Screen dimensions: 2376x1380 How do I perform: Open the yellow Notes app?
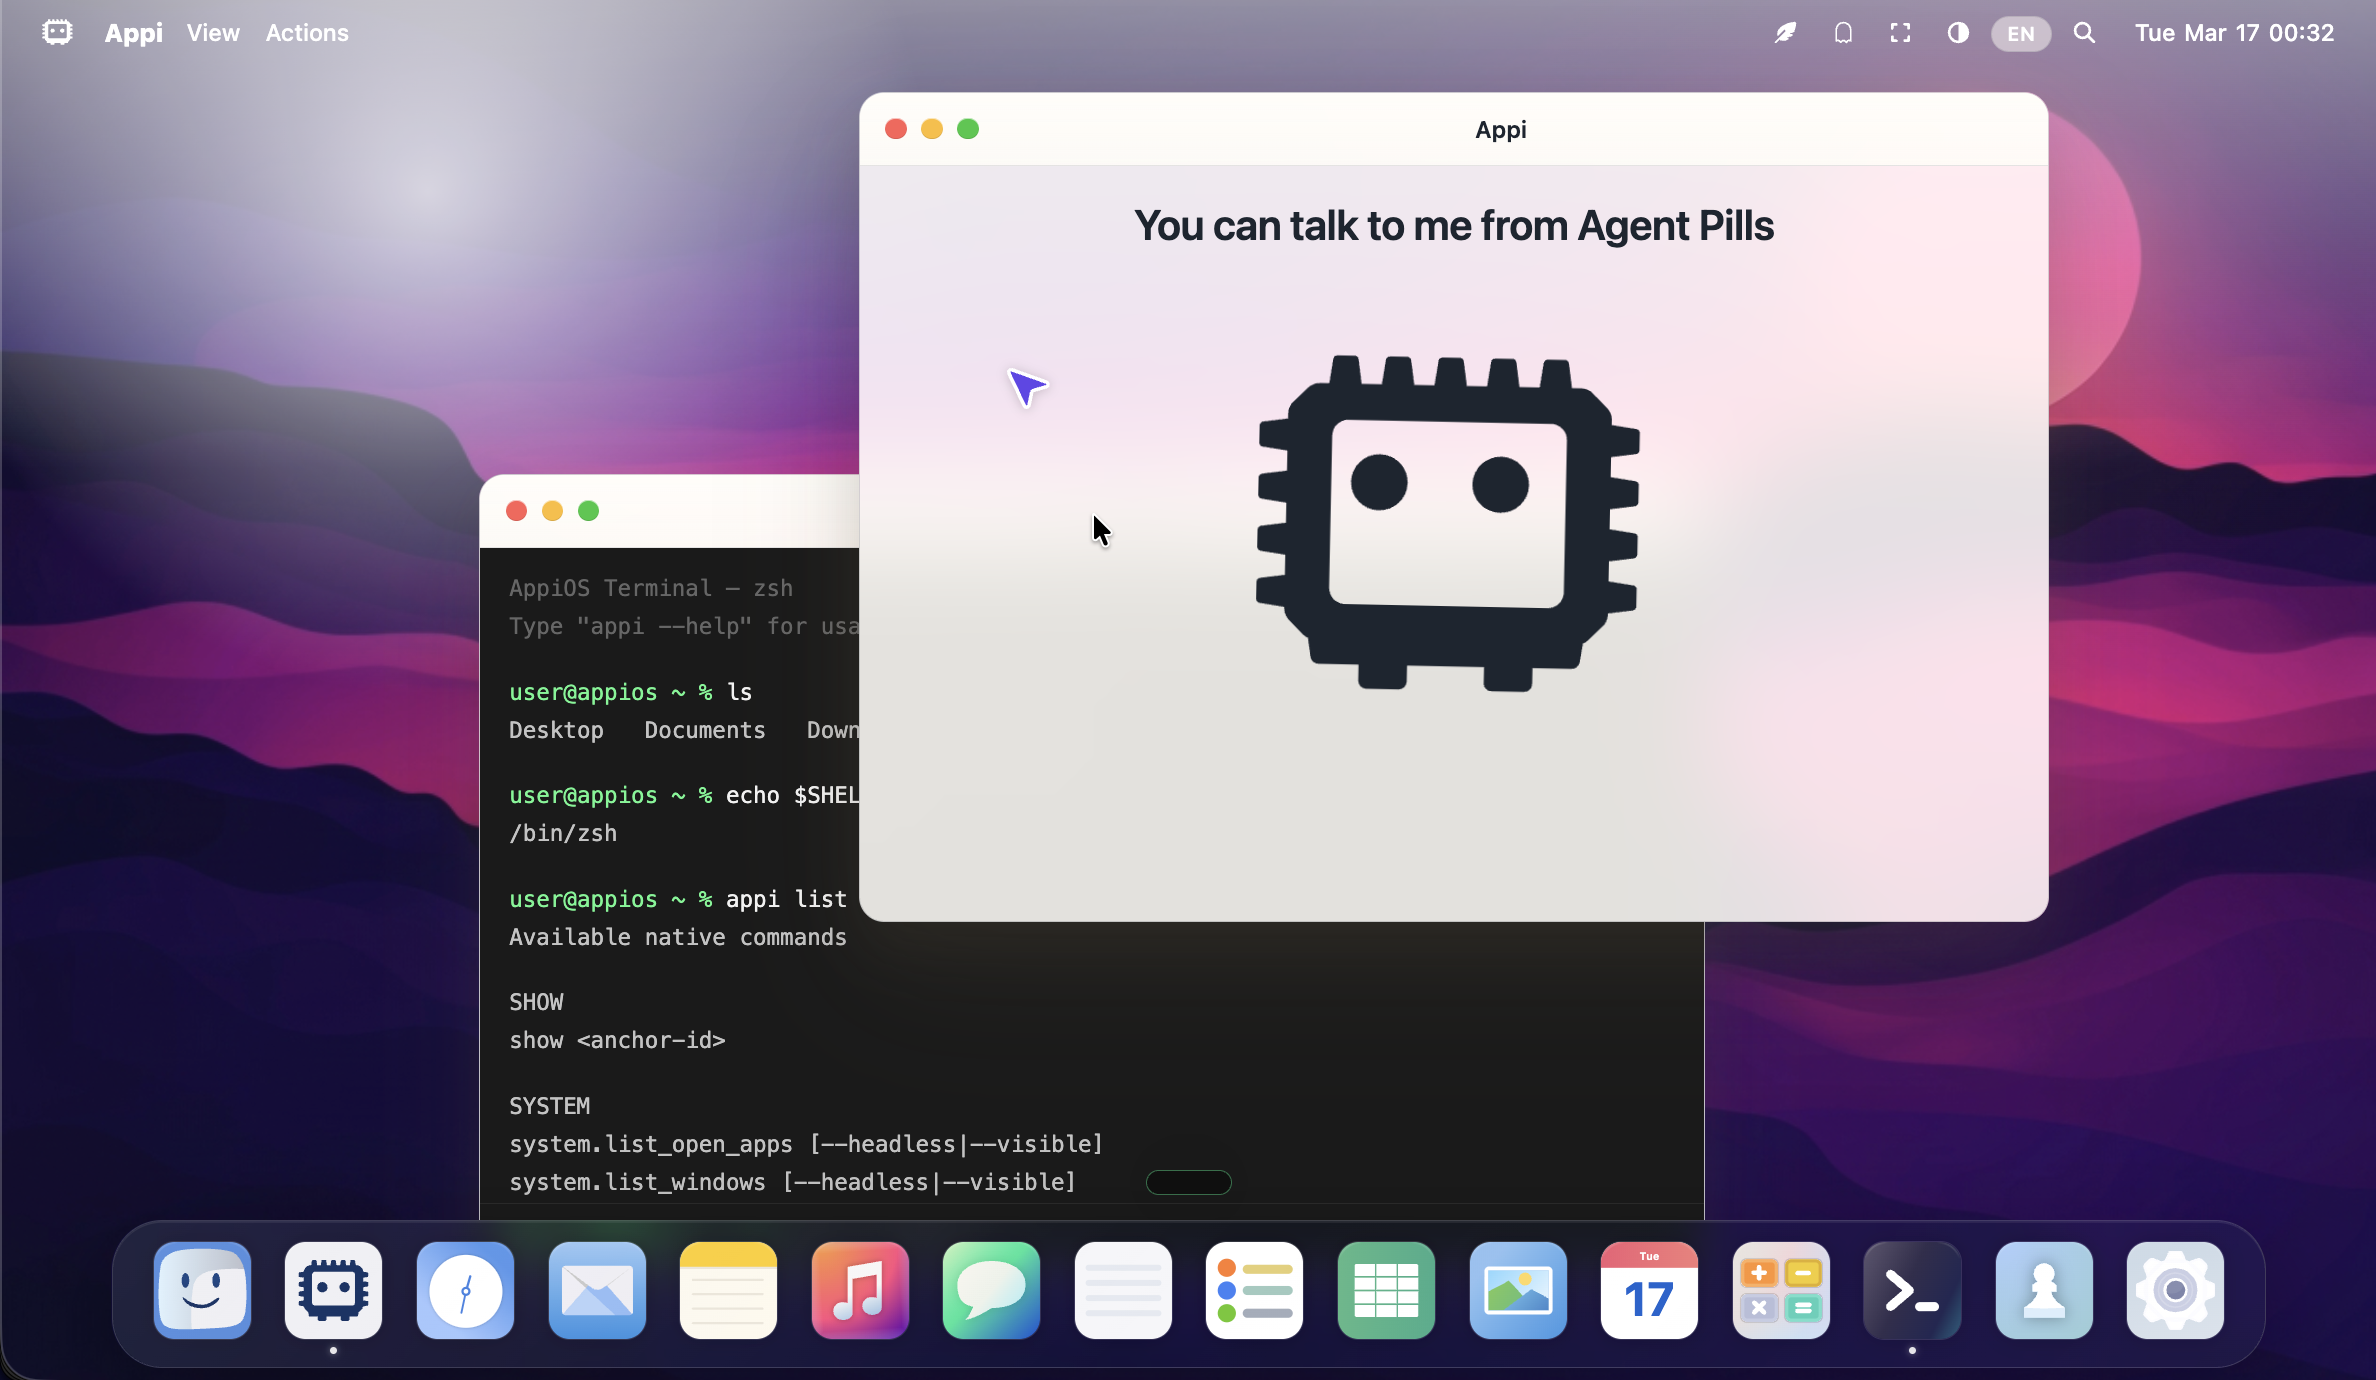[x=728, y=1290]
